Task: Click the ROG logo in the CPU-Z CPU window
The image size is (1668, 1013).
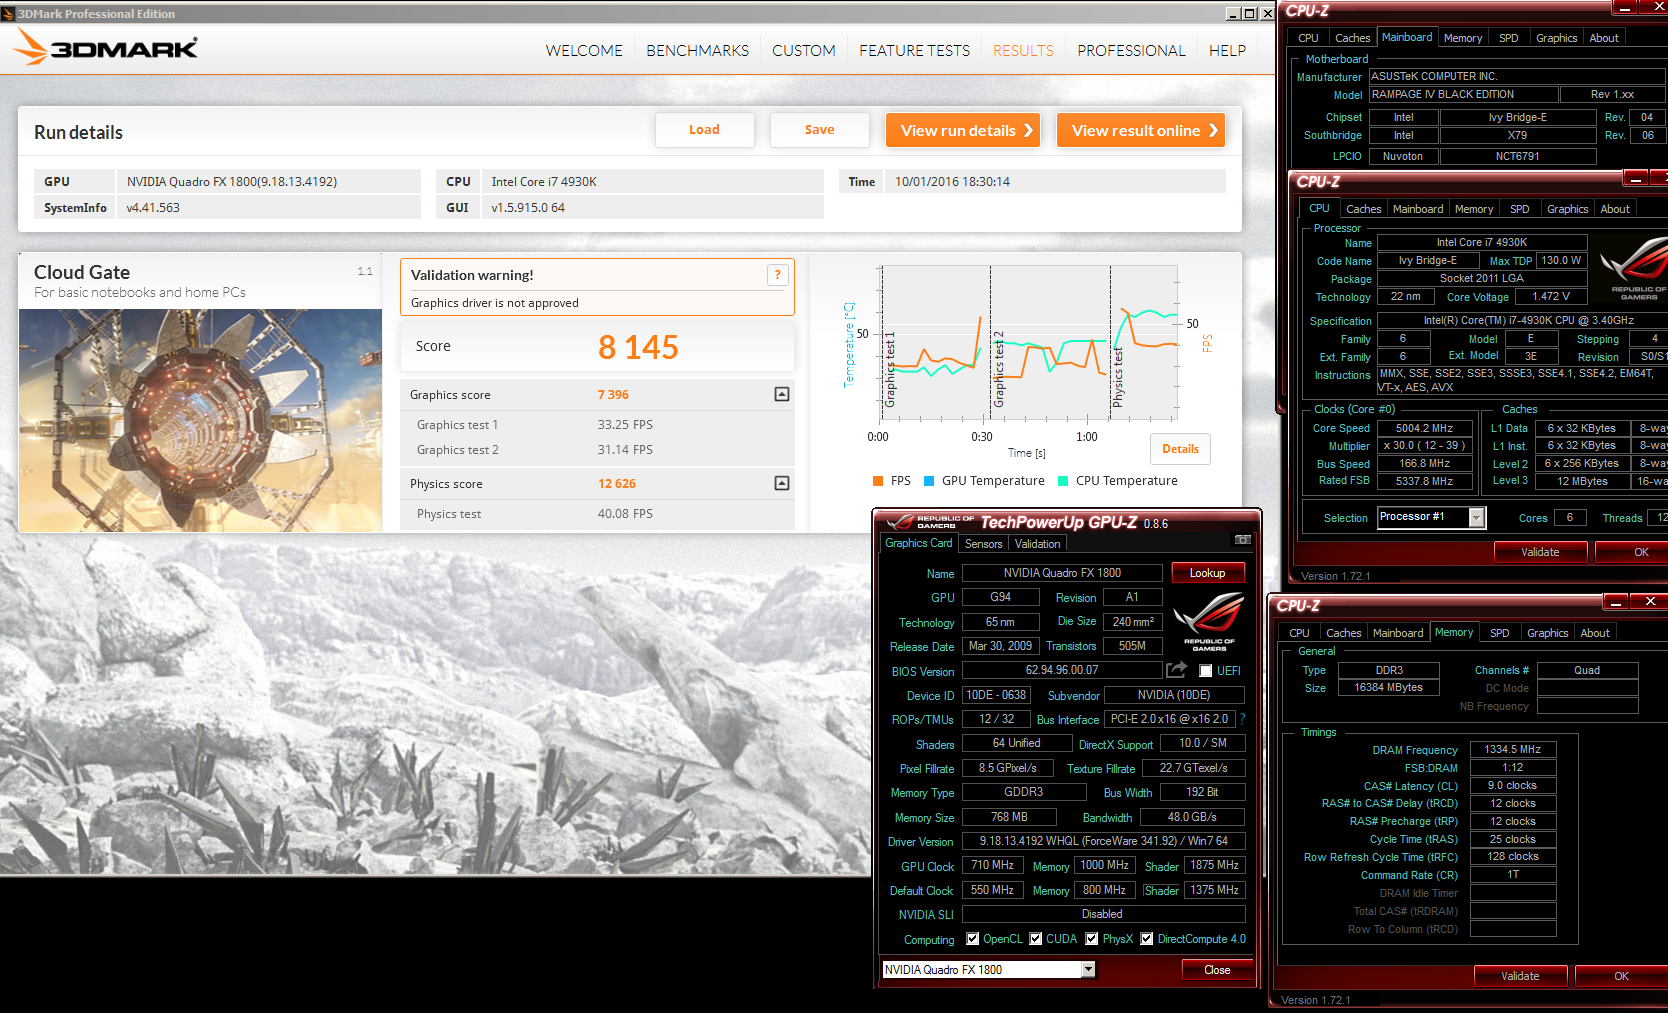Action: click(x=1634, y=267)
